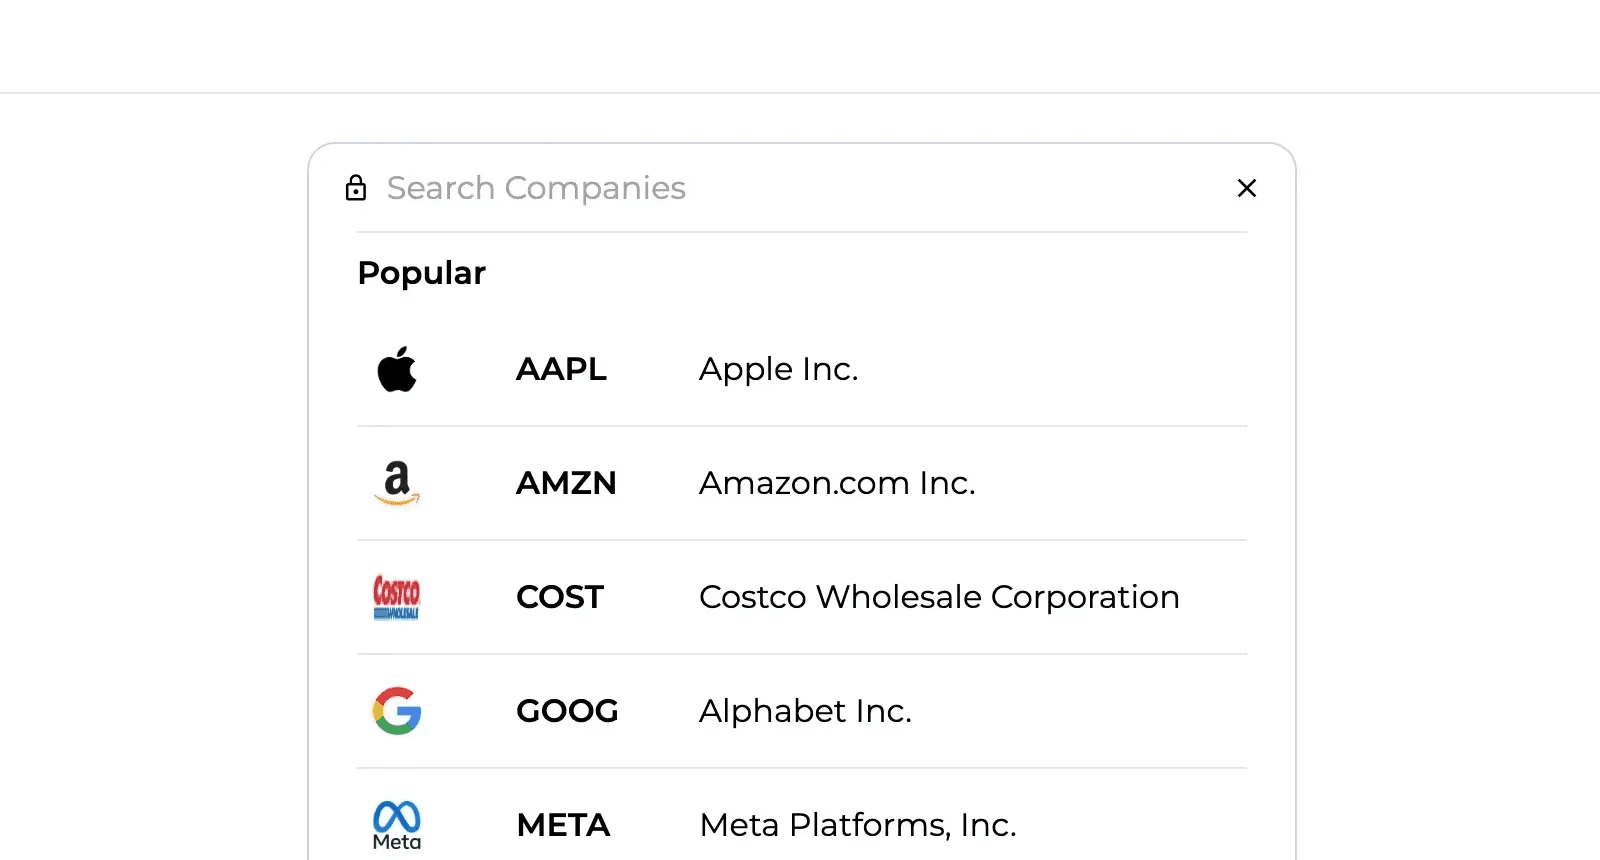Viewport: 1600px width, 860px height.
Task: Close the company search panel
Action: [1246, 188]
